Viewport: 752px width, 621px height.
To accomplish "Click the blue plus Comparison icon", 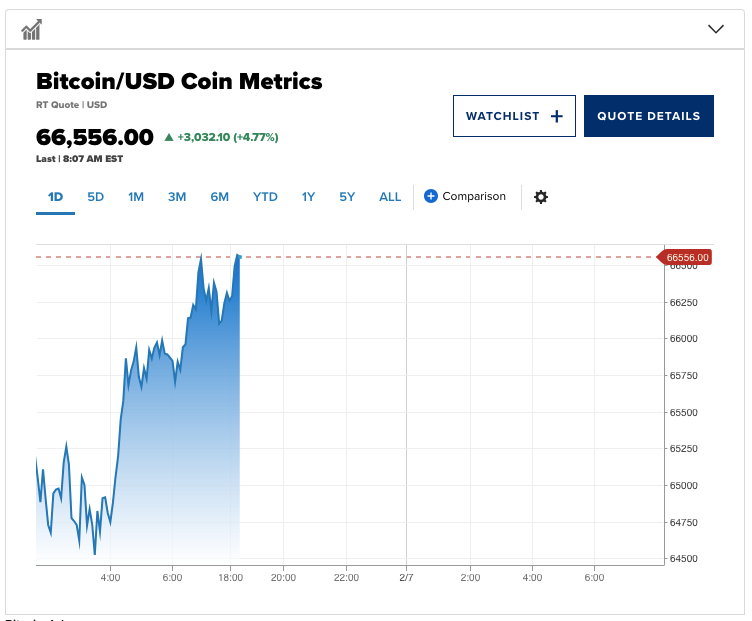I will coord(431,196).
